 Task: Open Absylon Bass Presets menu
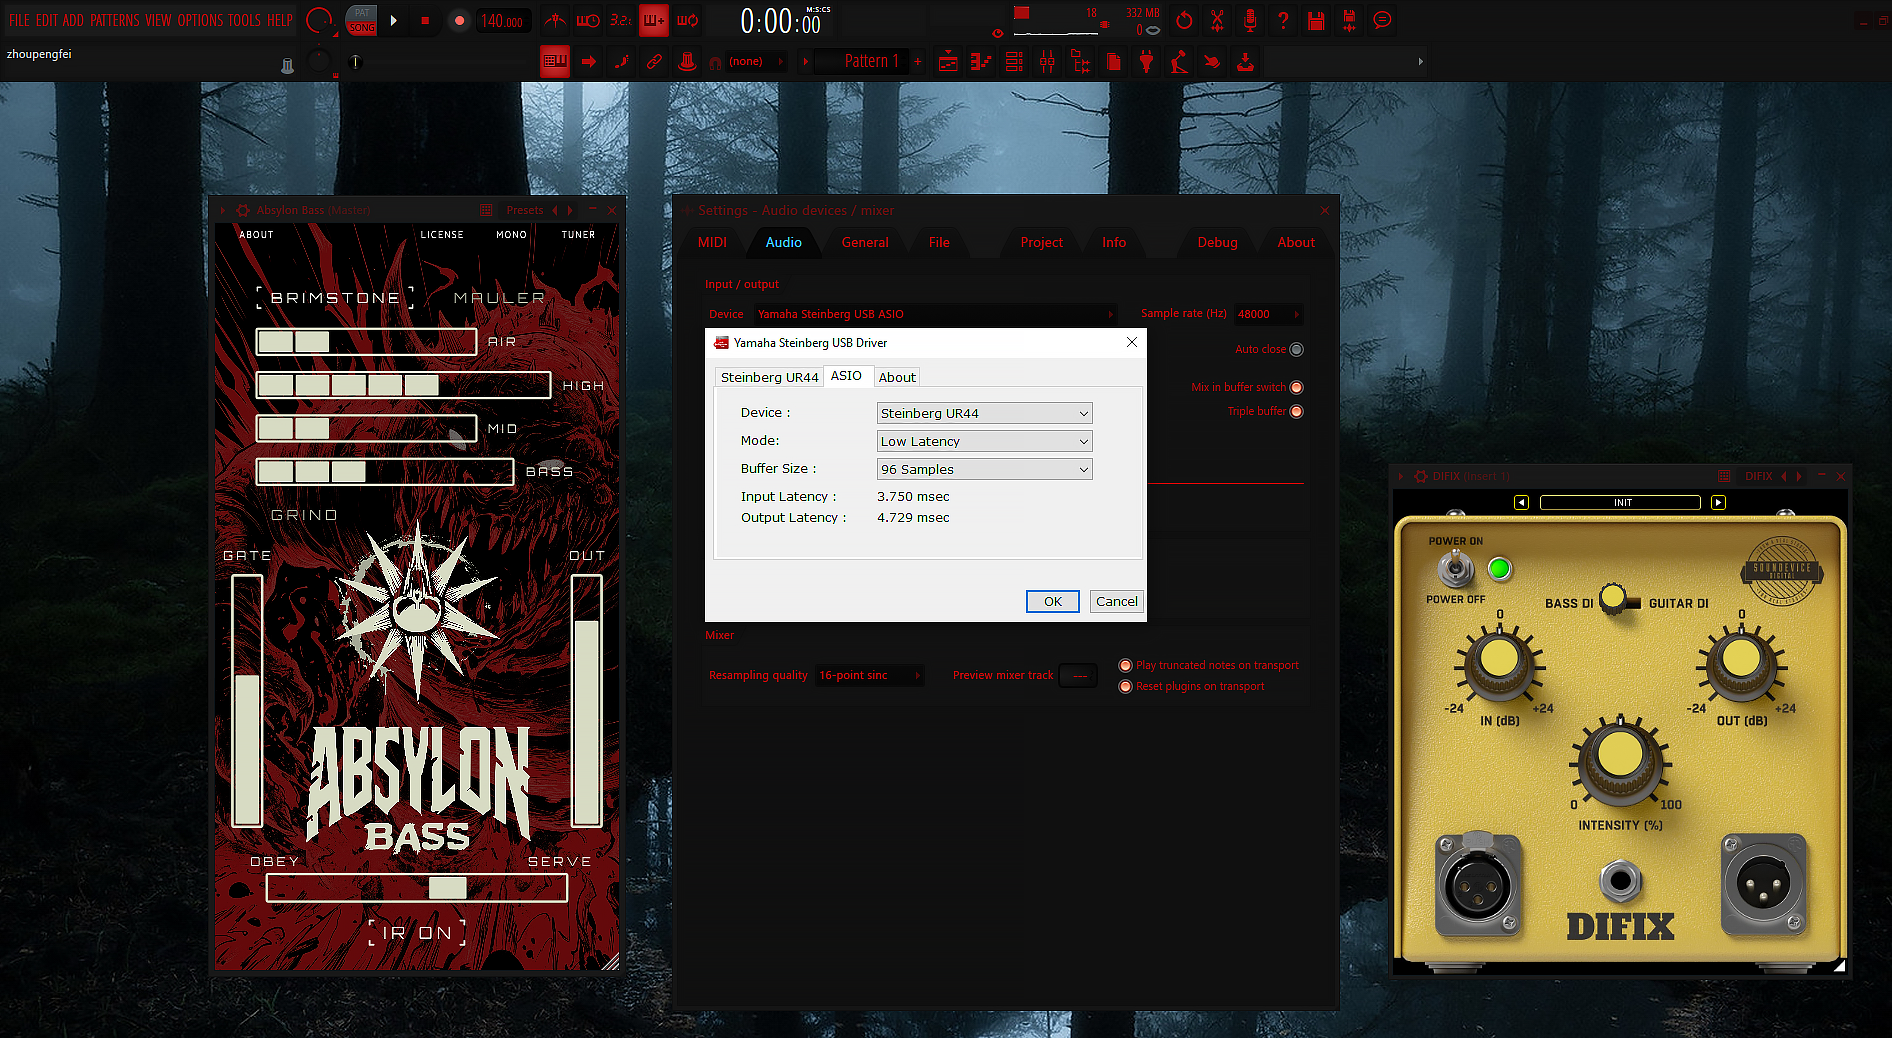point(525,210)
